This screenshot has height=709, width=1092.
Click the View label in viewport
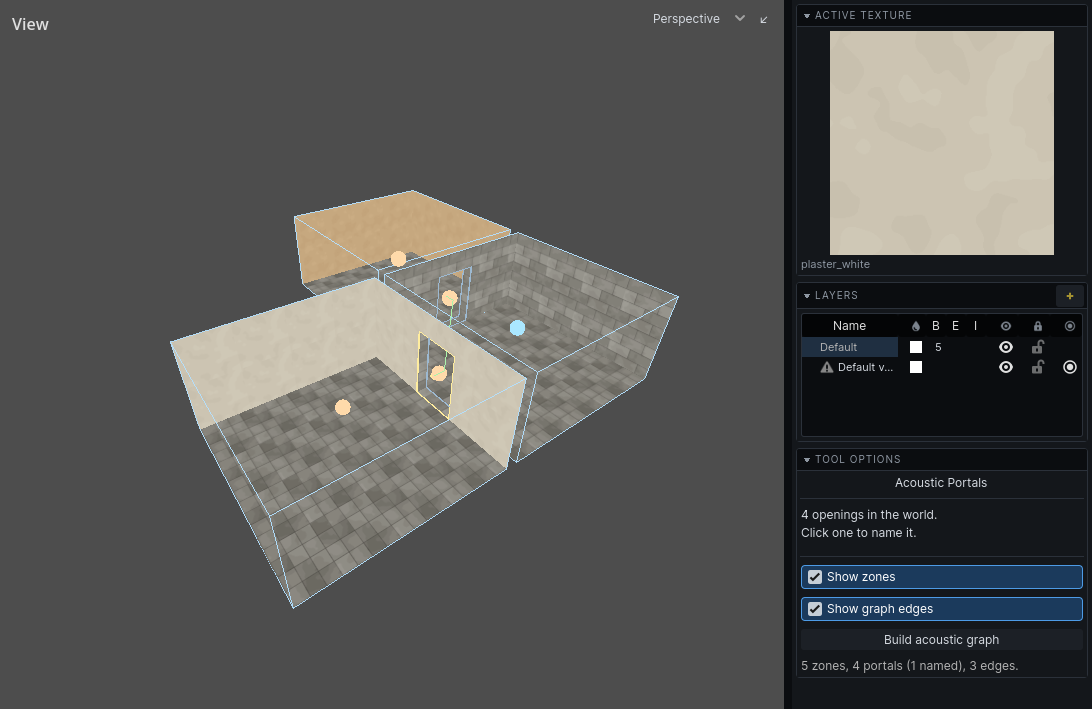point(30,24)
